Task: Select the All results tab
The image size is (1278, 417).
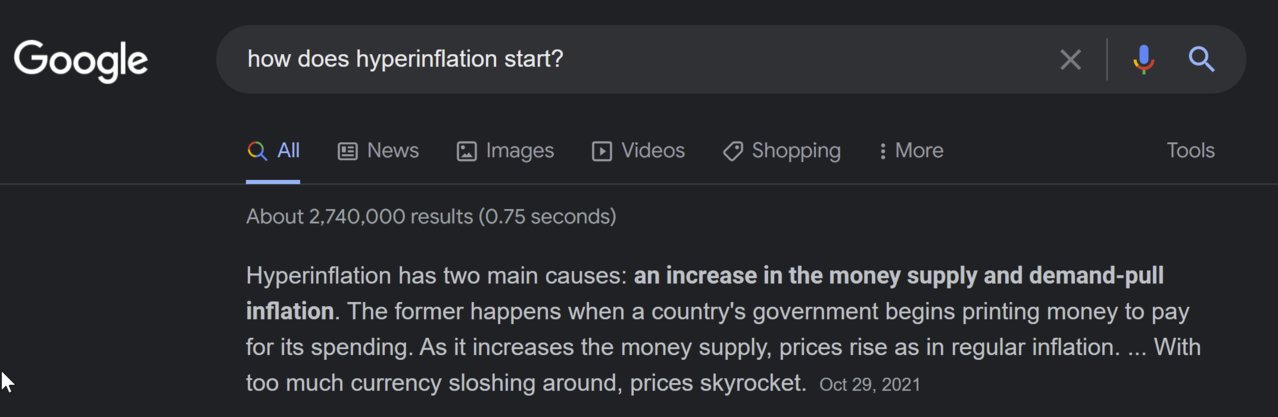Action: (x=273, y=151)
